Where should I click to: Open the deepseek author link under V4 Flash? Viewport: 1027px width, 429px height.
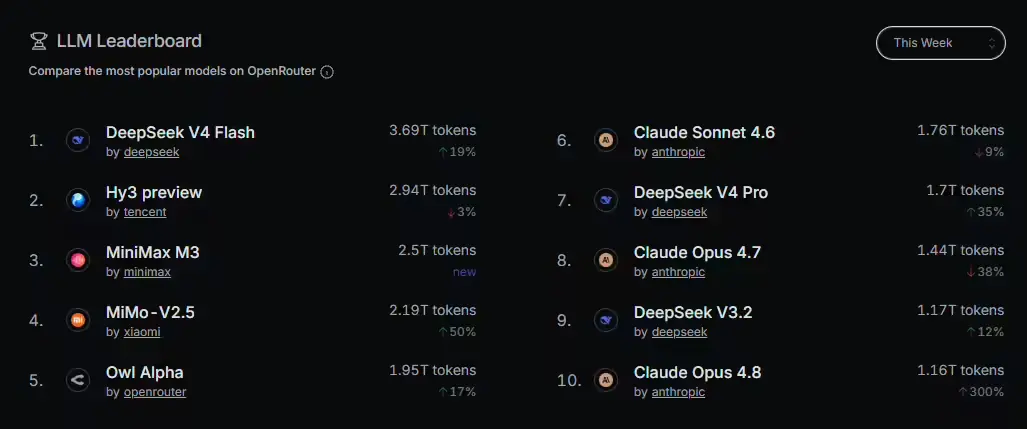[x=151, y=152]
